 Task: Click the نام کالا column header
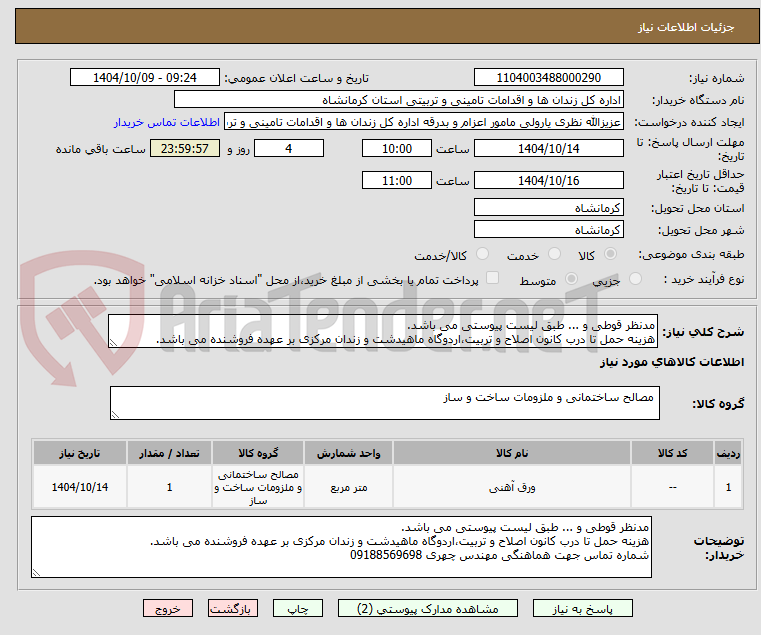[x=512, y=453]
